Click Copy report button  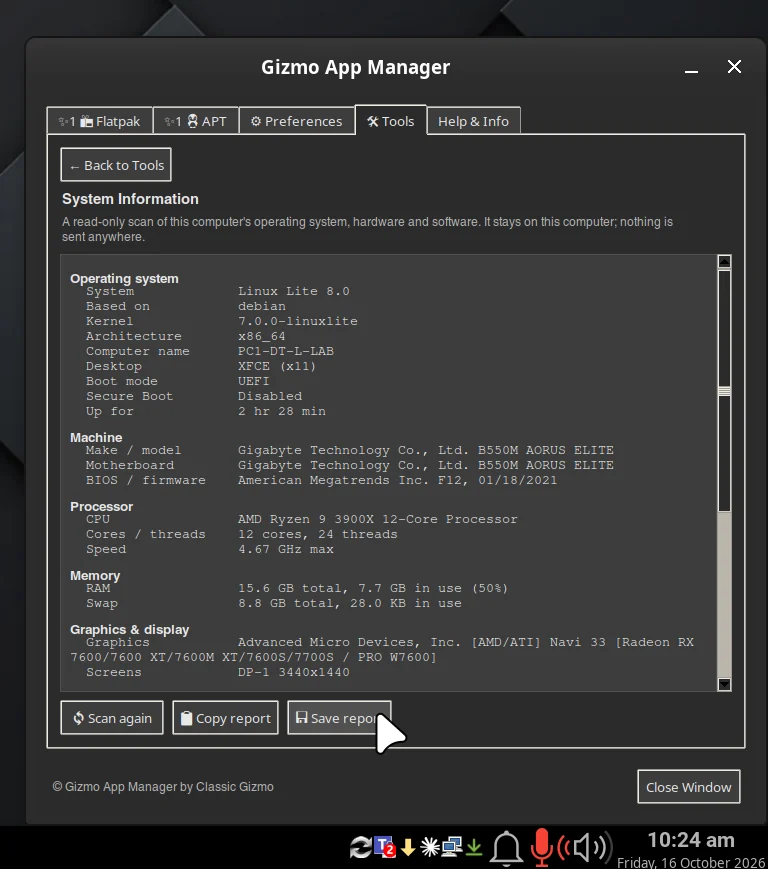[x=226, y=718]
